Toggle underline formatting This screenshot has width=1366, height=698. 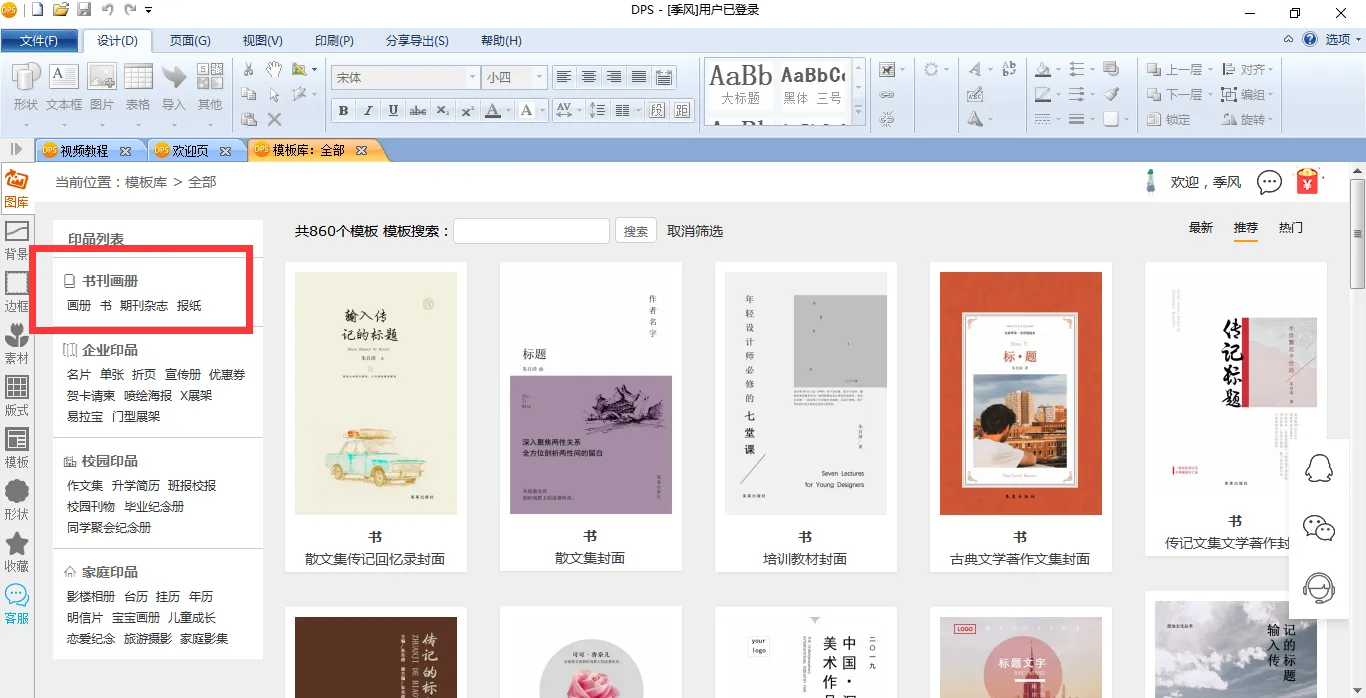(393, 110)
